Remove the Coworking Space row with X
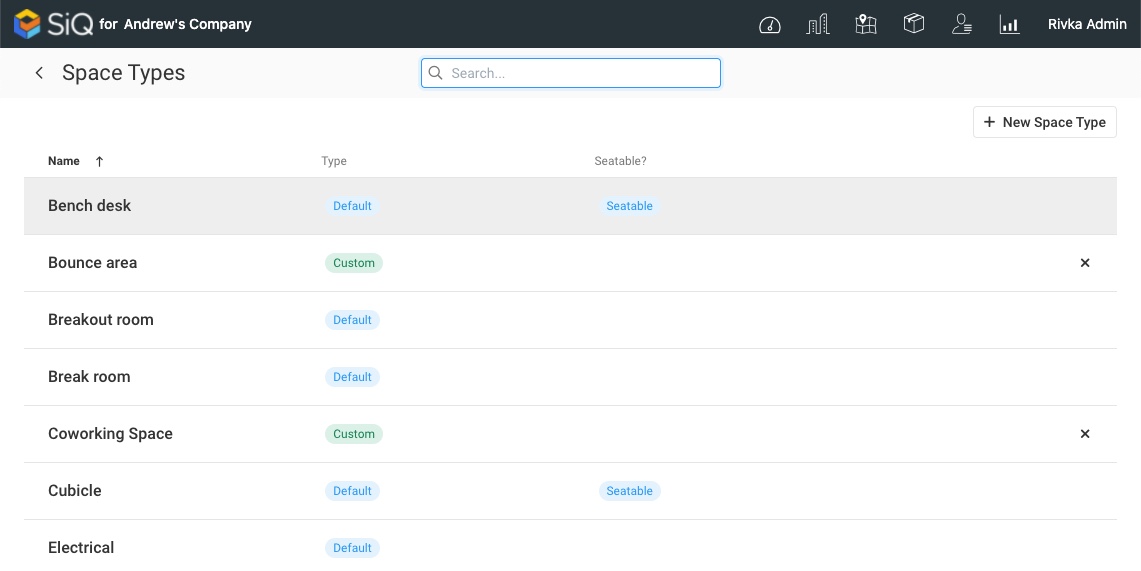Image resolution: width=1141 pixels, height=571 pixels. pos(1085,434)
